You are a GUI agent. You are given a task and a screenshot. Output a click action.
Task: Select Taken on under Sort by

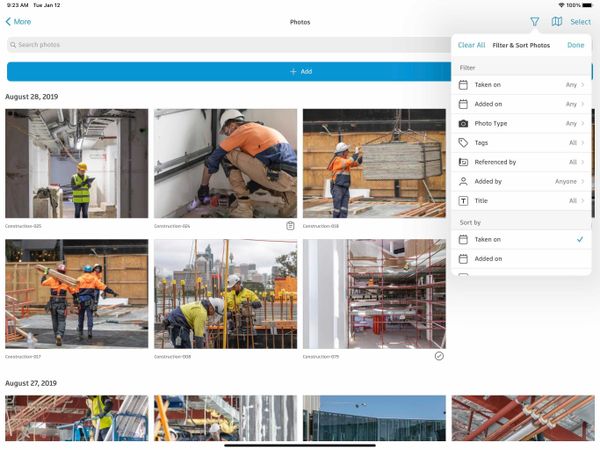[521, 240]
